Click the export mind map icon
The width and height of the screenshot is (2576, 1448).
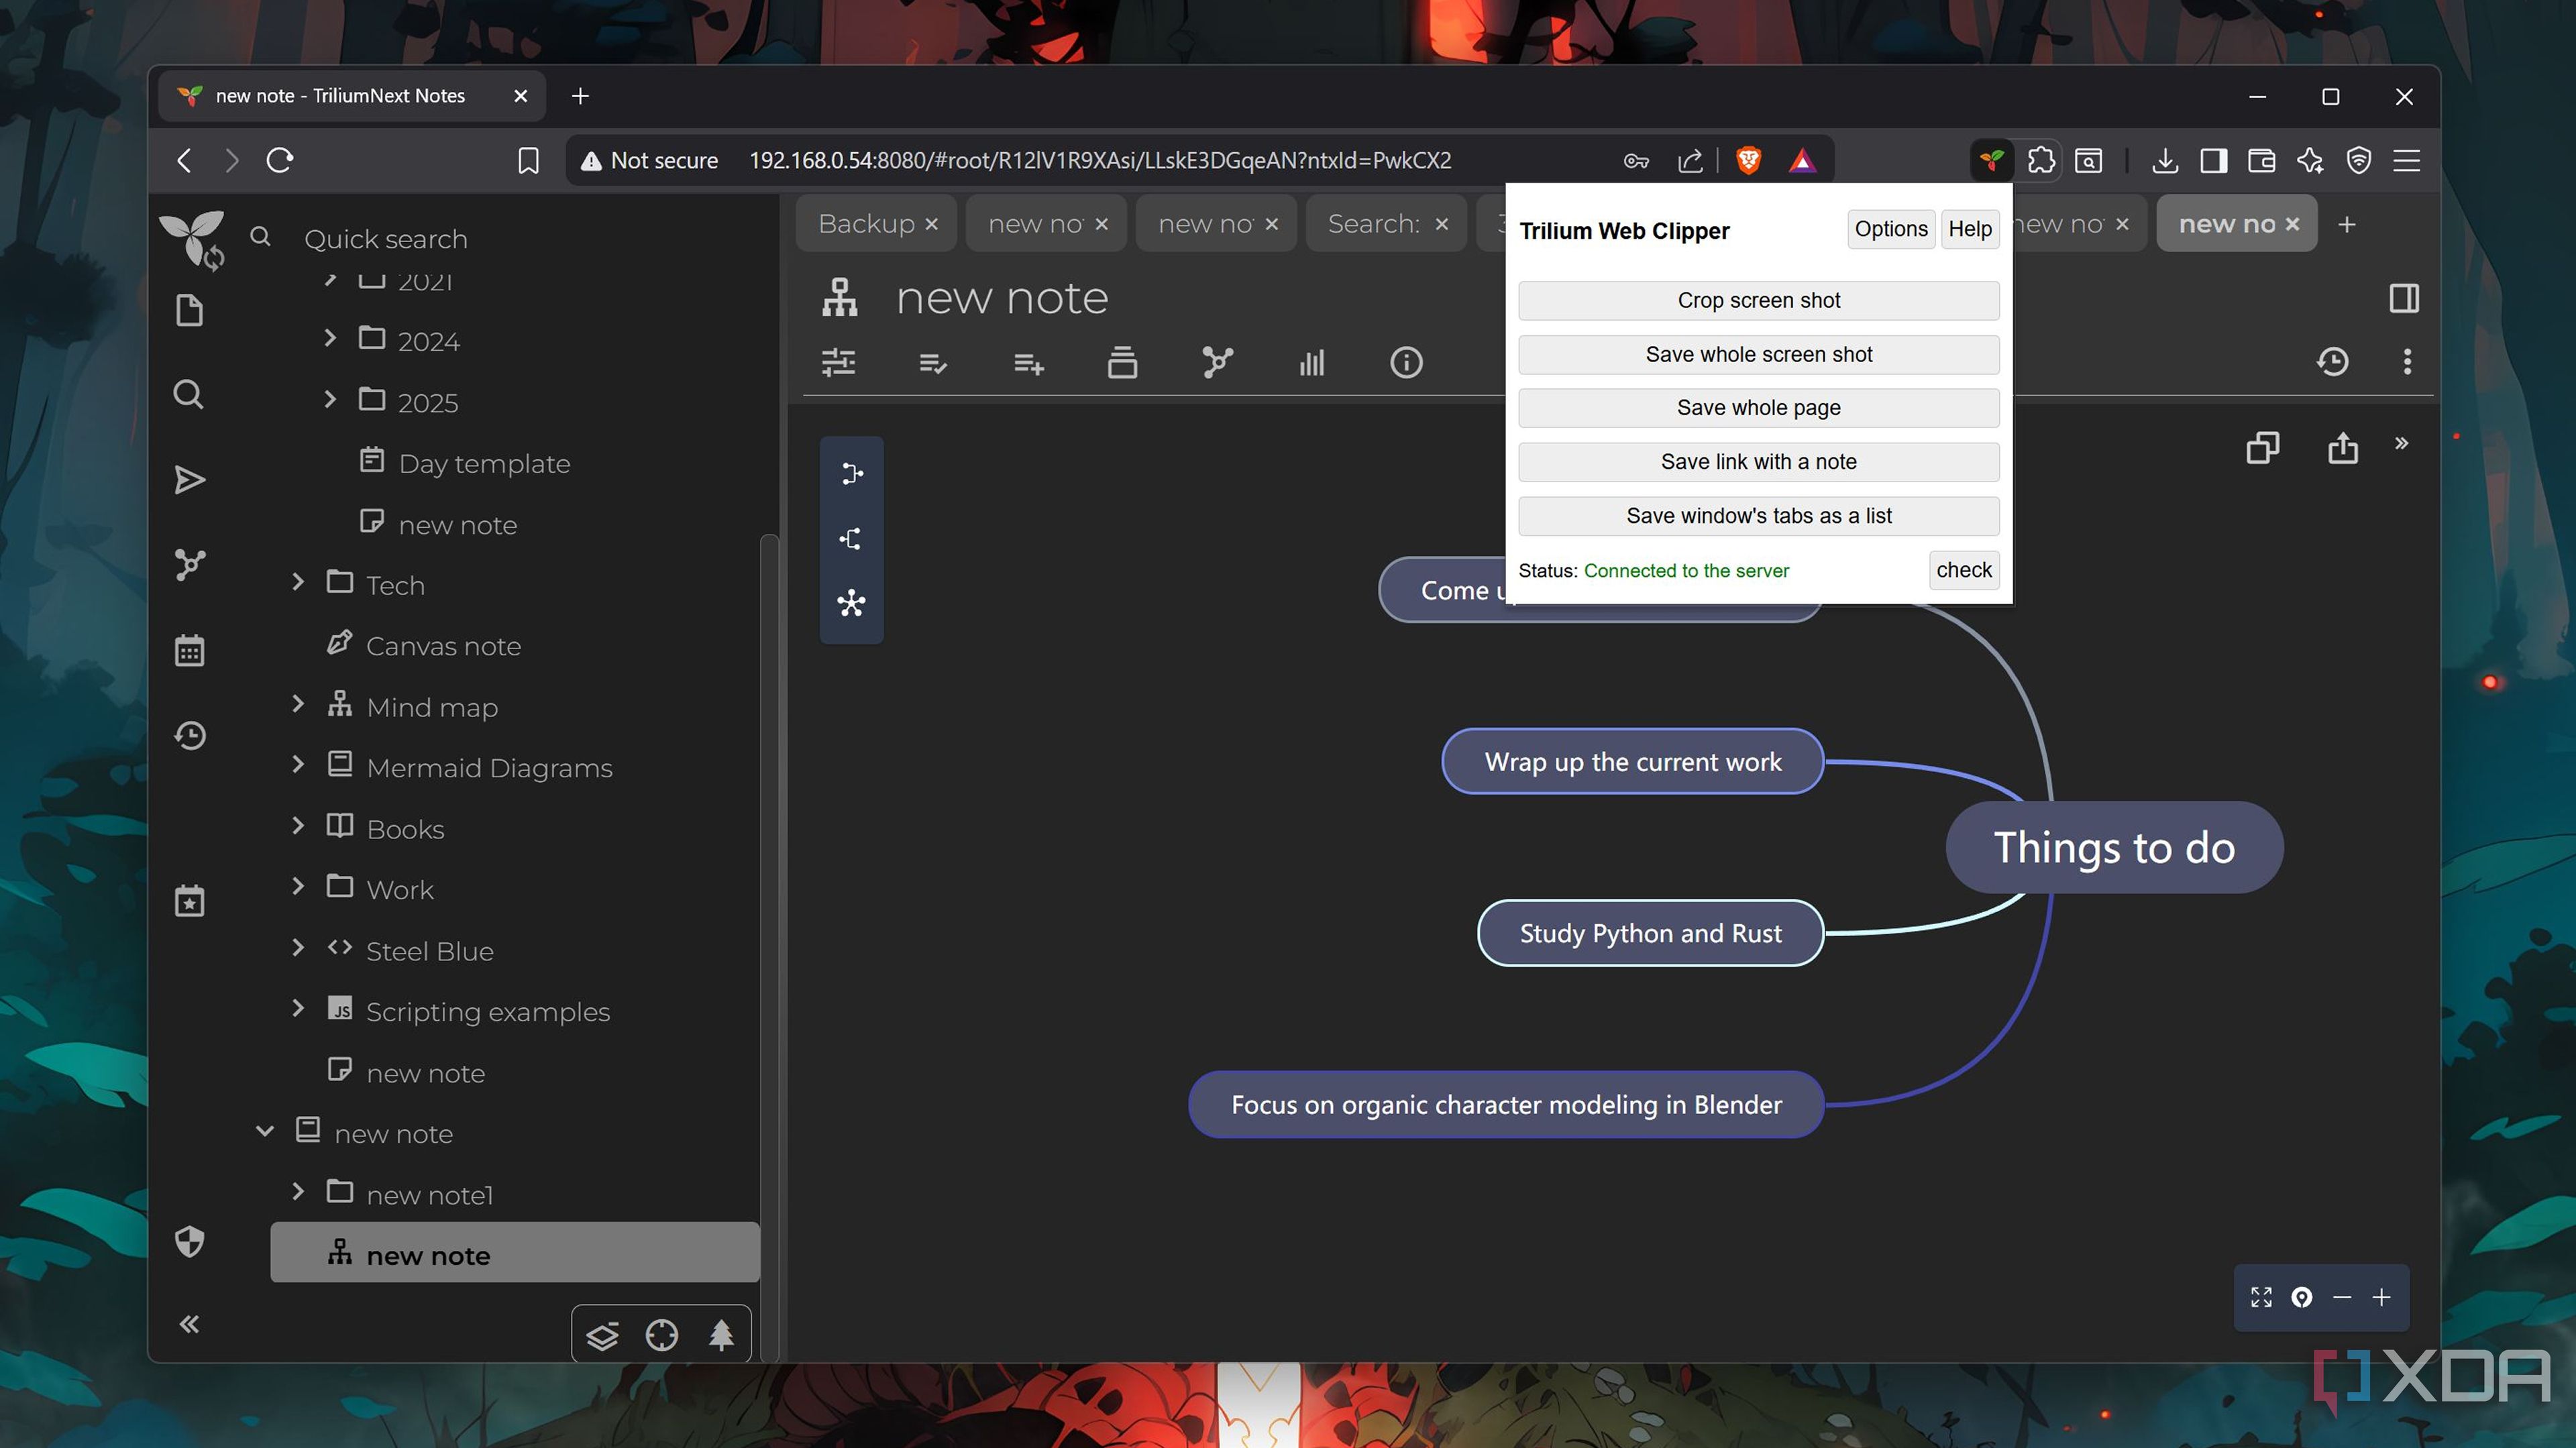point(2342,448)
